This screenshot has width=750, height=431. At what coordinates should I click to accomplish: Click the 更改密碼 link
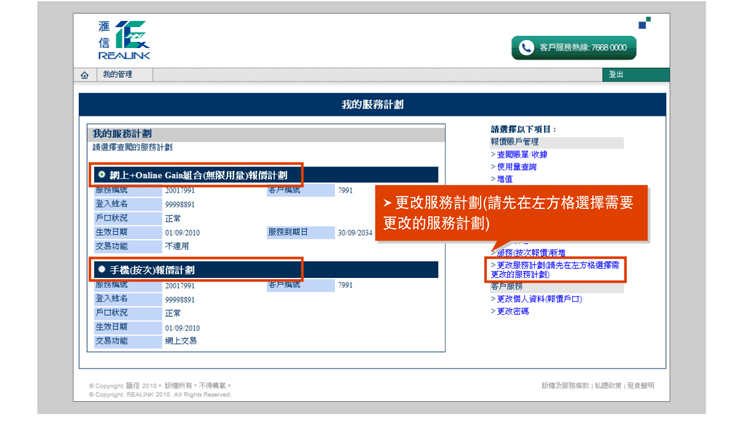512,311
